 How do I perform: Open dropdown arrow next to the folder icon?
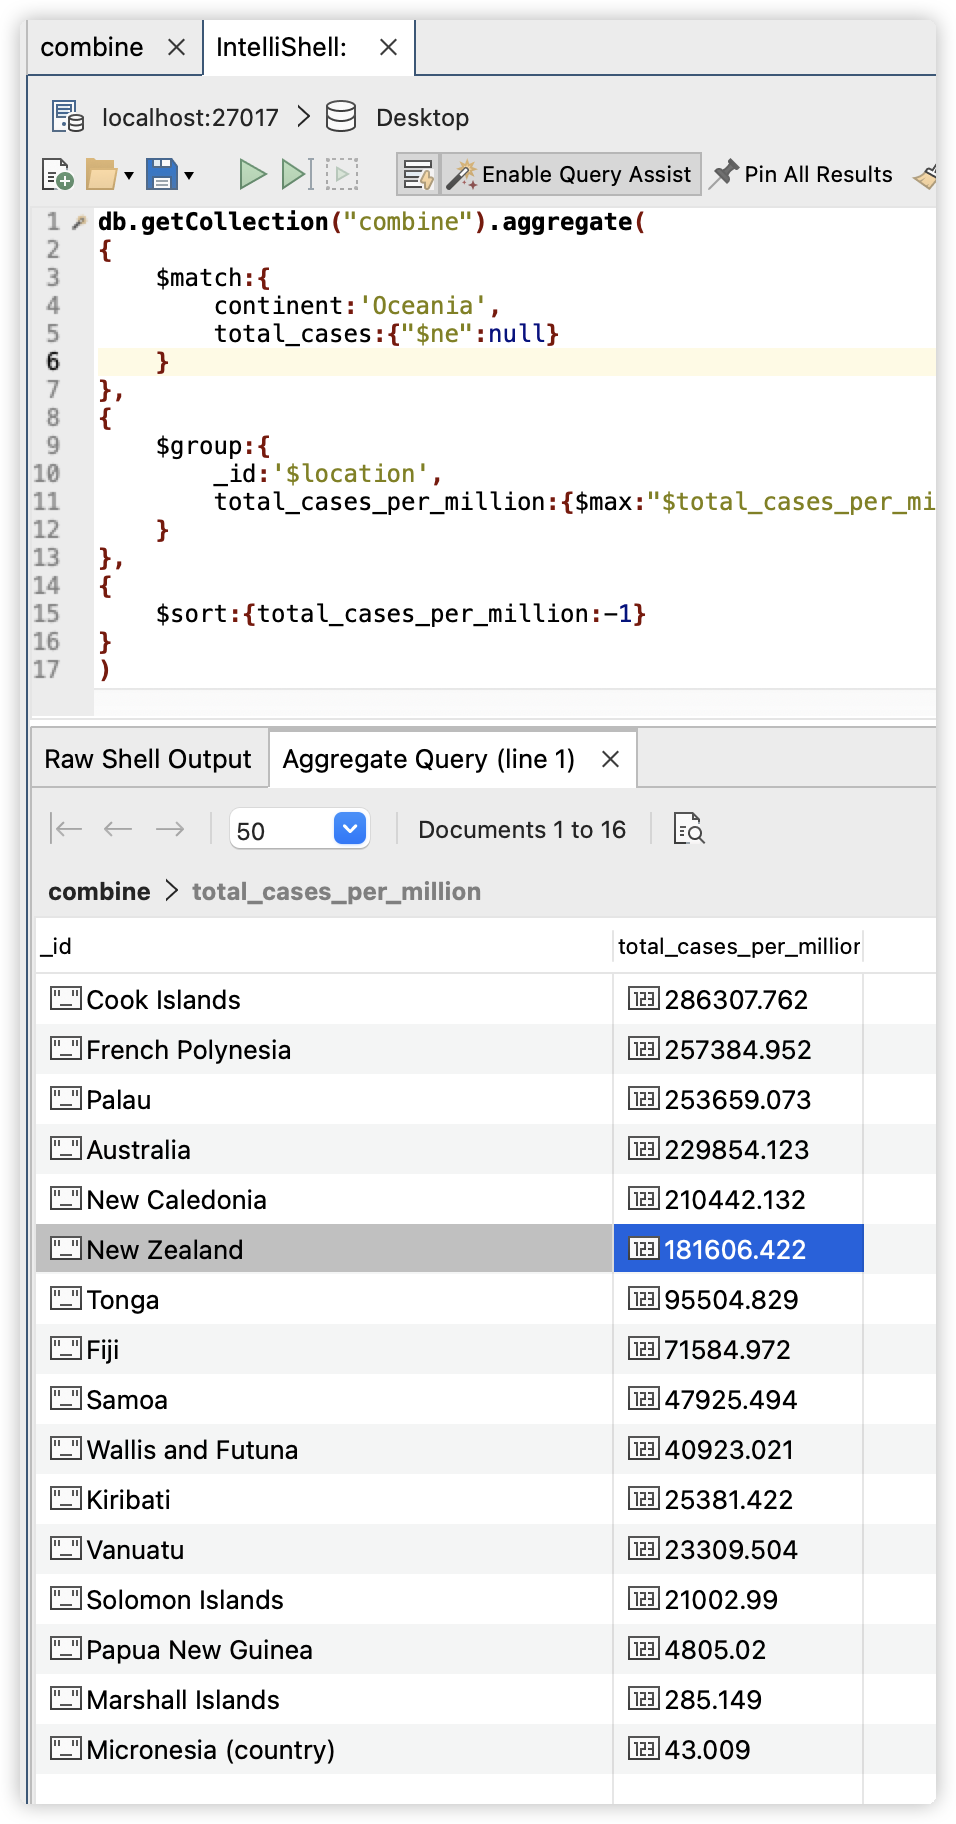click(129, 176)
